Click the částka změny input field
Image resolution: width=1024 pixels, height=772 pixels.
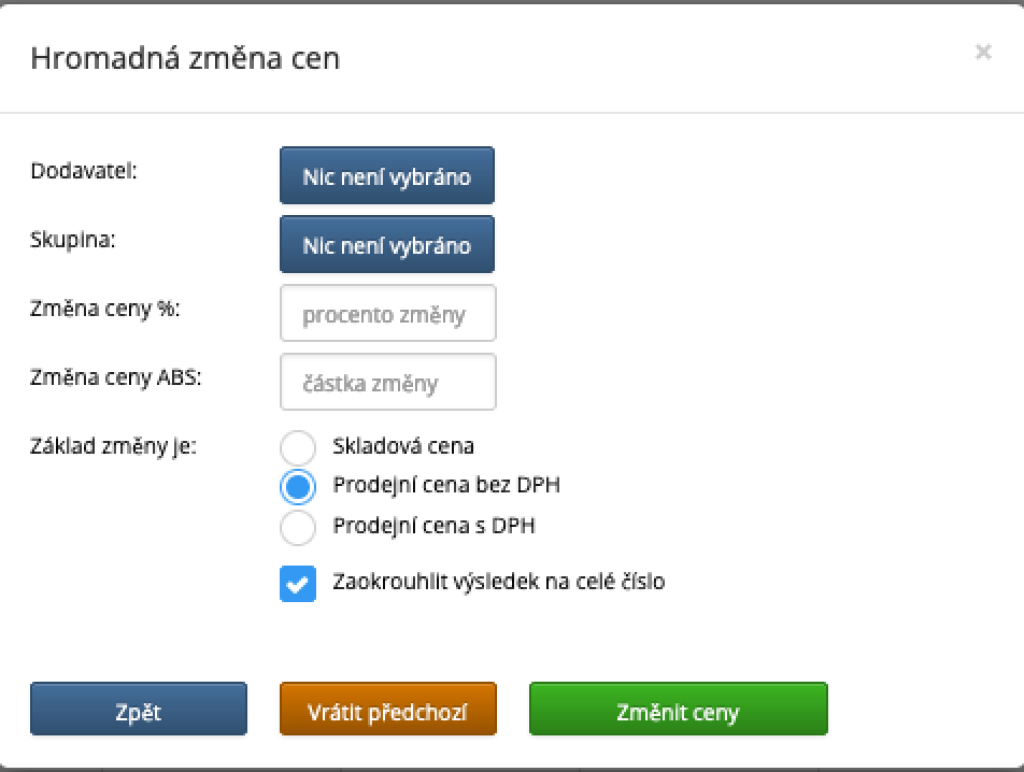[x=388, y=382]
